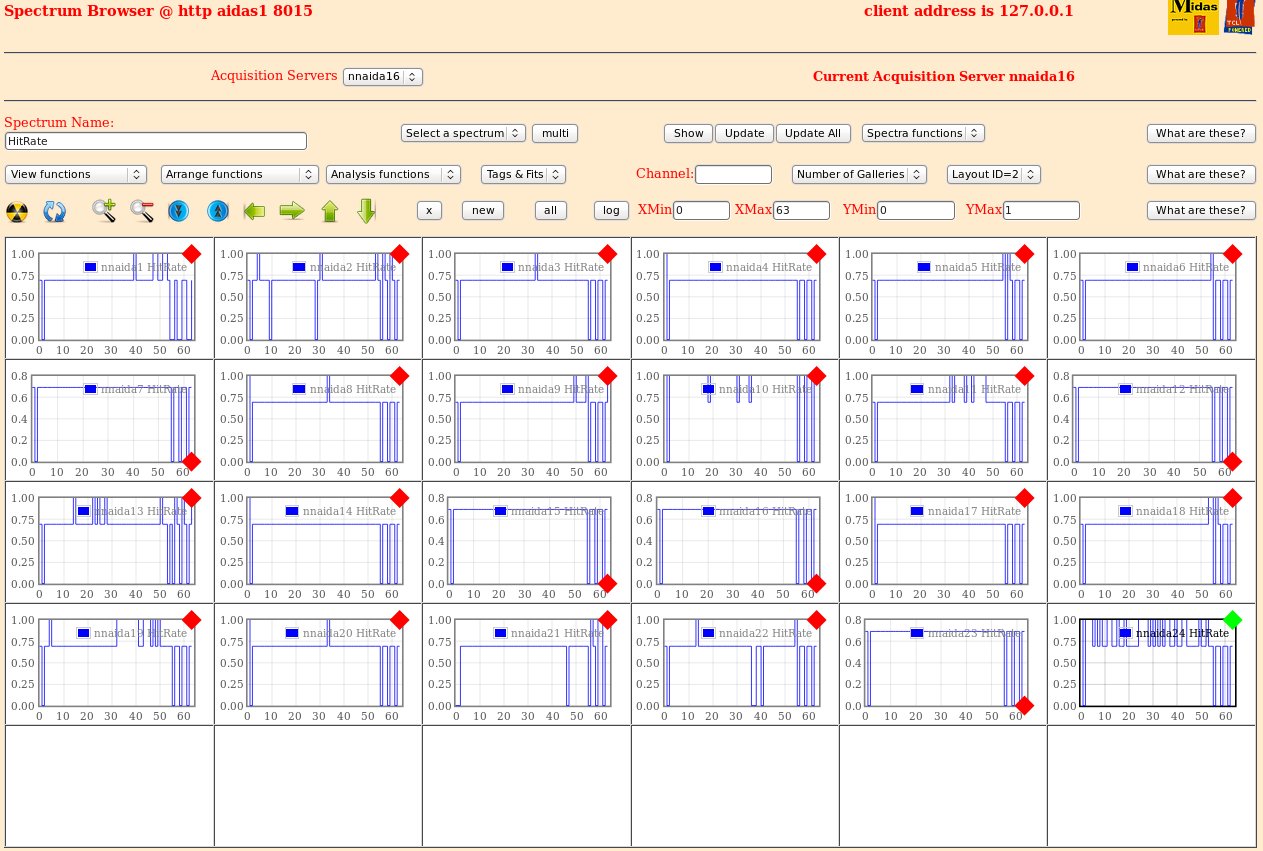The image size is (1263, 851).
Task: Toggle the green diamond marker on nnaida24 plot
Action: (x=1232, y=620)
